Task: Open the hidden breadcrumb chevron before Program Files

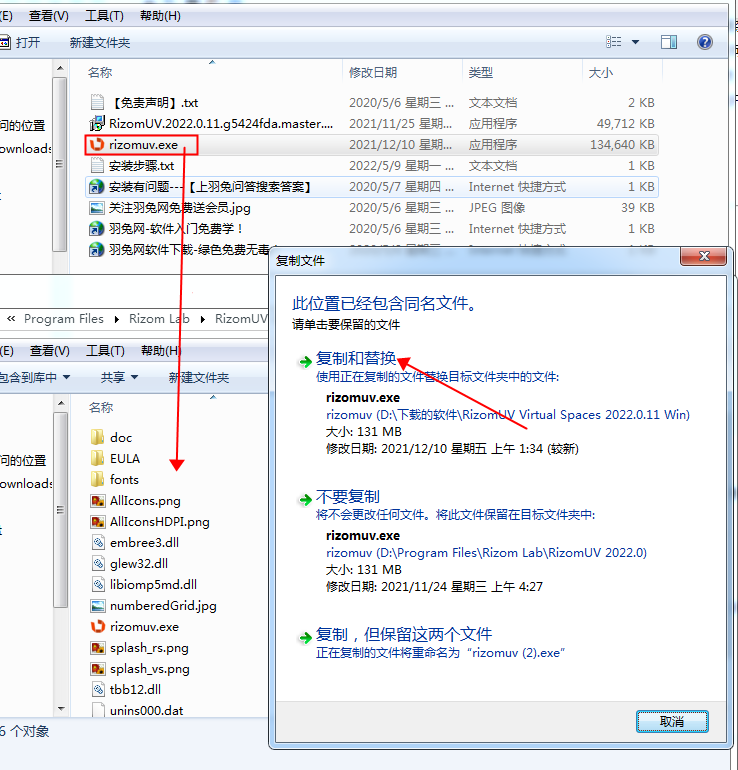Action: point(11,319)
